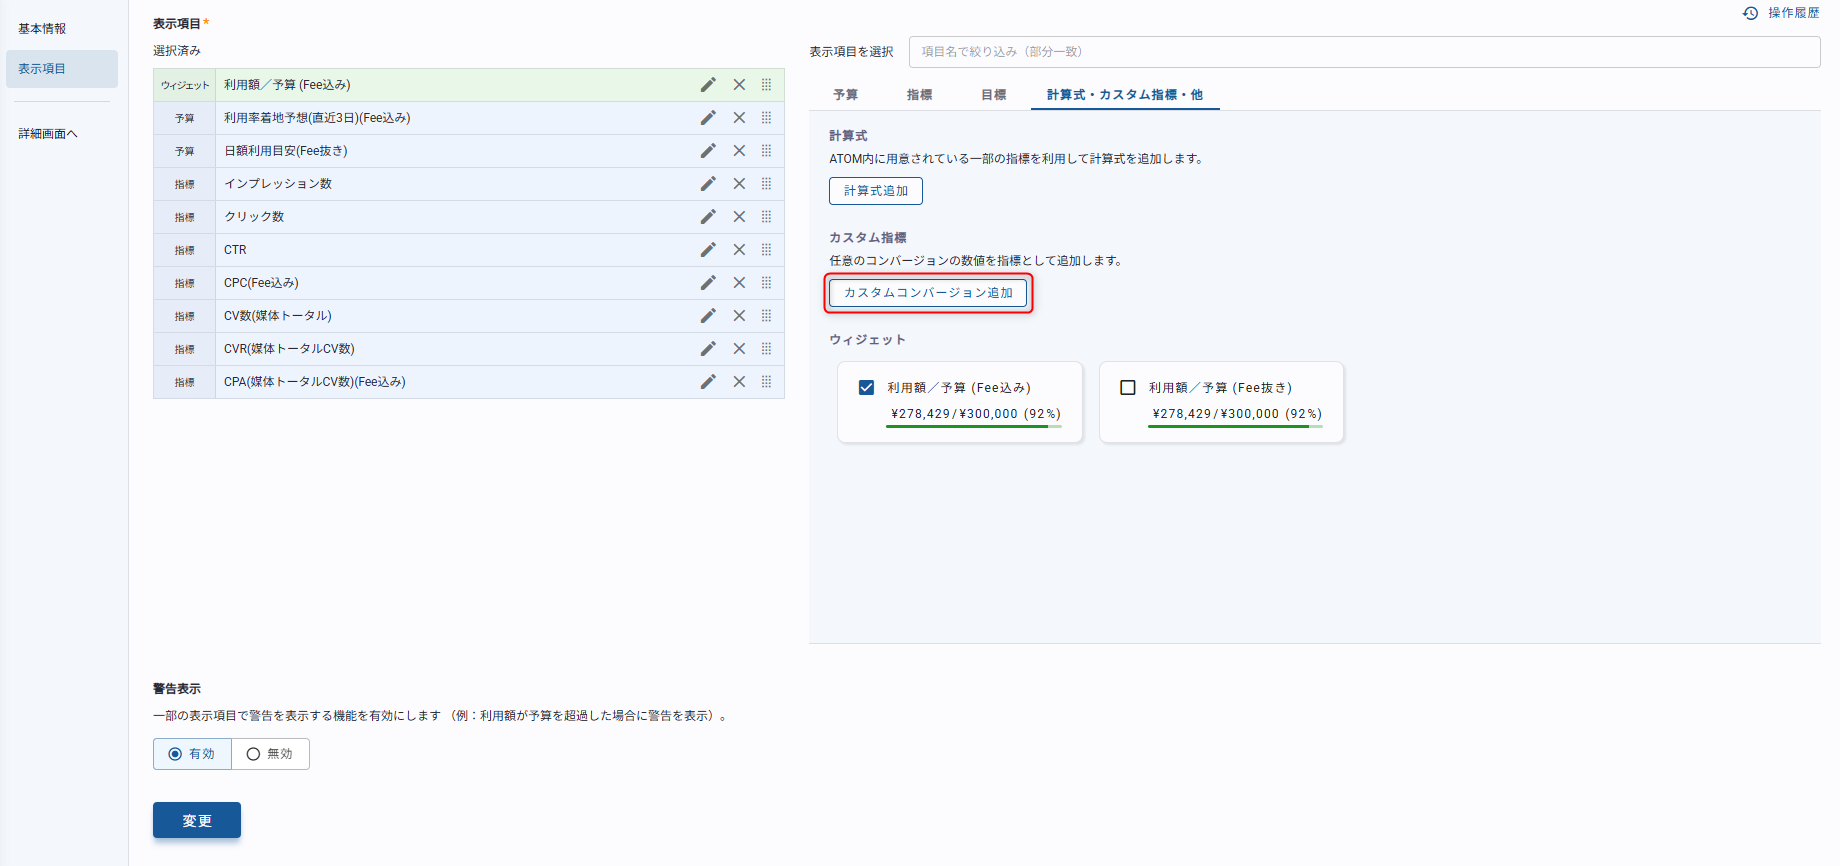Click the 項目名で絞り込み filter field

[1364, 52]
